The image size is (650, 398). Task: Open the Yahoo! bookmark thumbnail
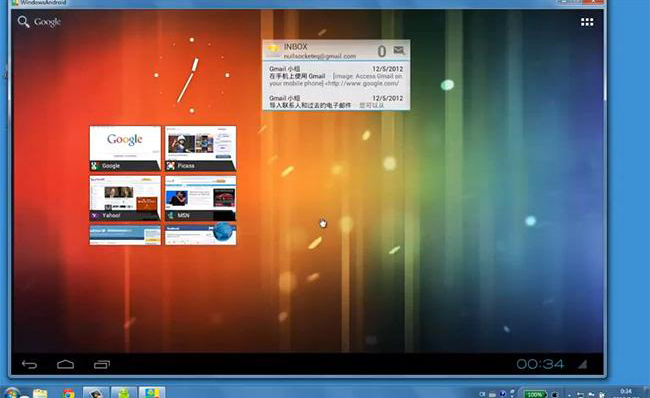tap(125, 199)
